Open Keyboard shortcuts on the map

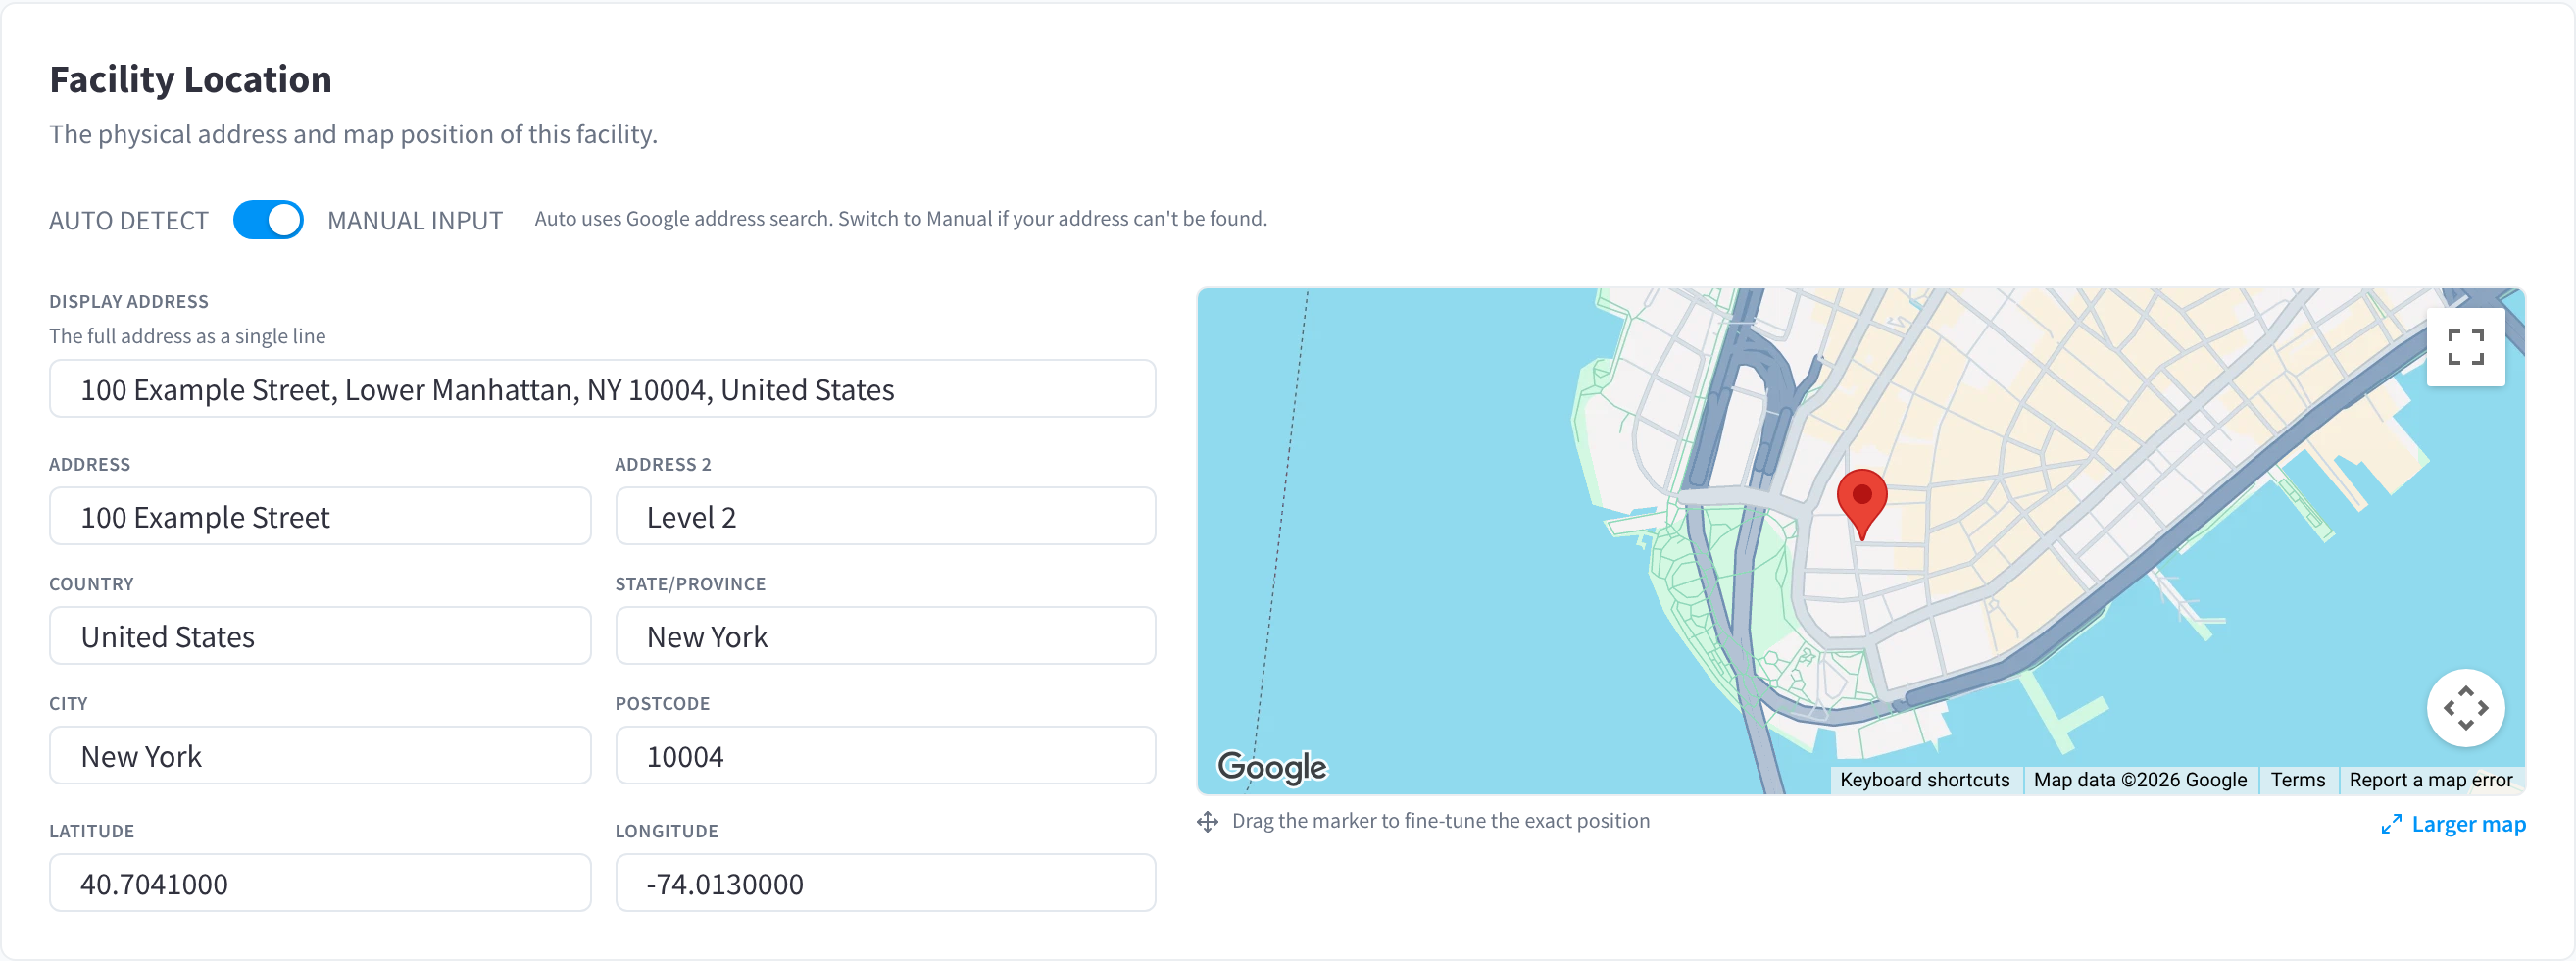1924,780
